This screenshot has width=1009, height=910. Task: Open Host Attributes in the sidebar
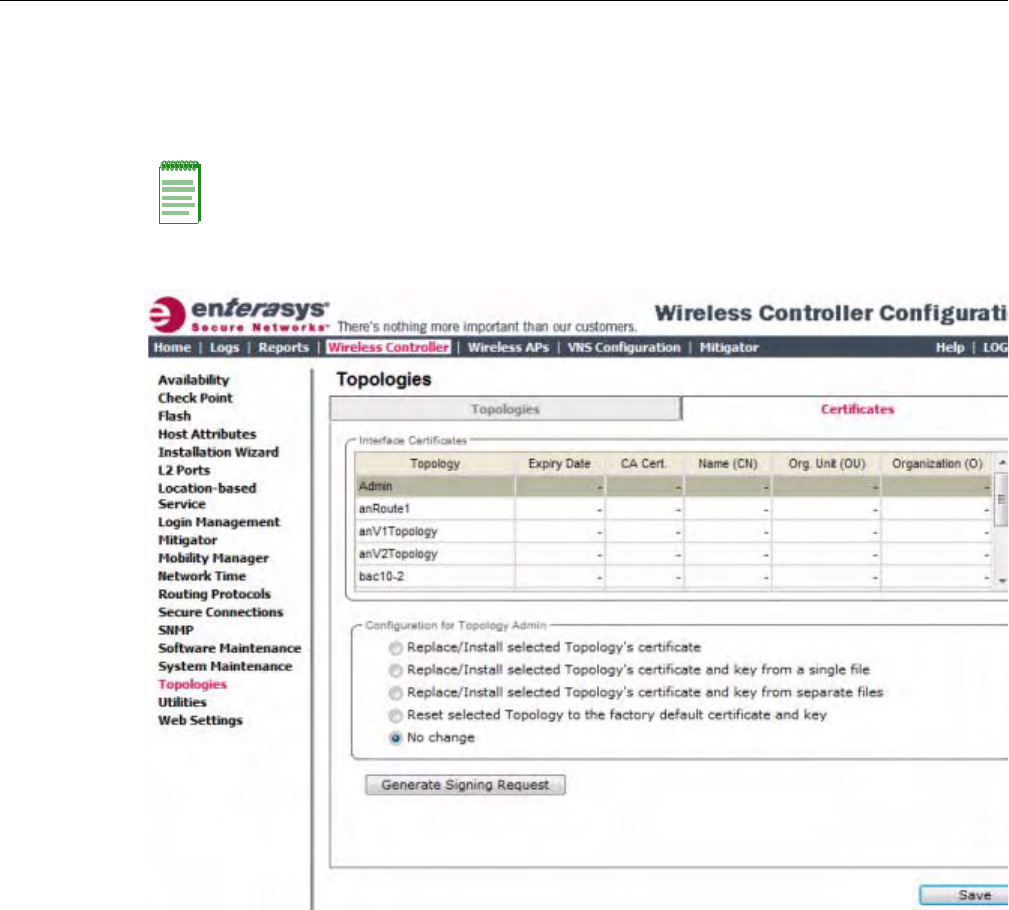[x=207, y=434]
